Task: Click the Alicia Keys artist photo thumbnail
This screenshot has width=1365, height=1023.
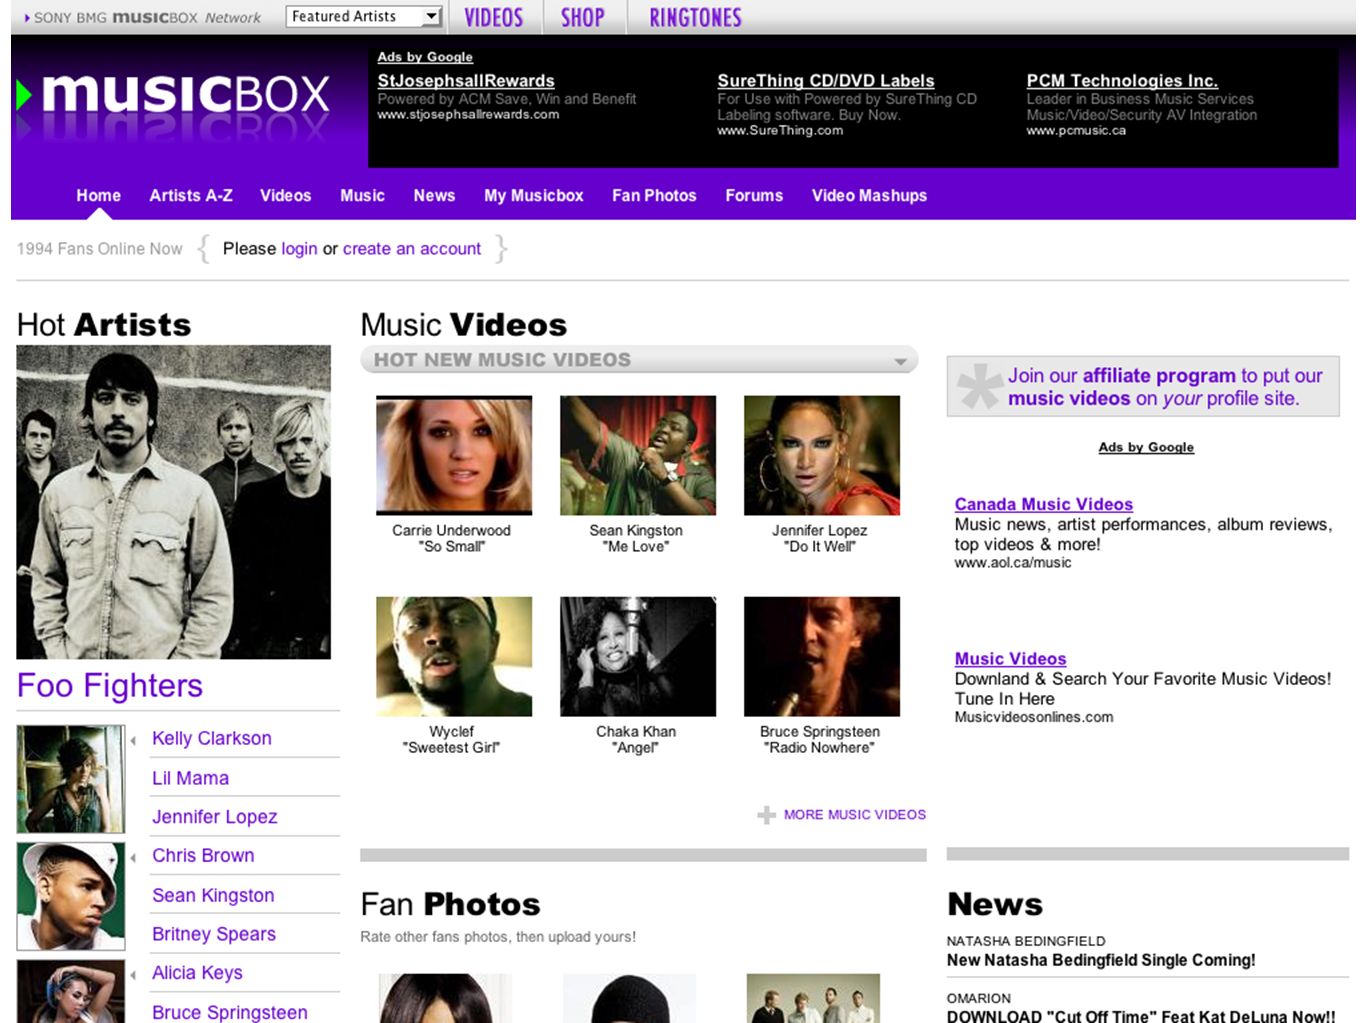Action: [x=71, y=991]
